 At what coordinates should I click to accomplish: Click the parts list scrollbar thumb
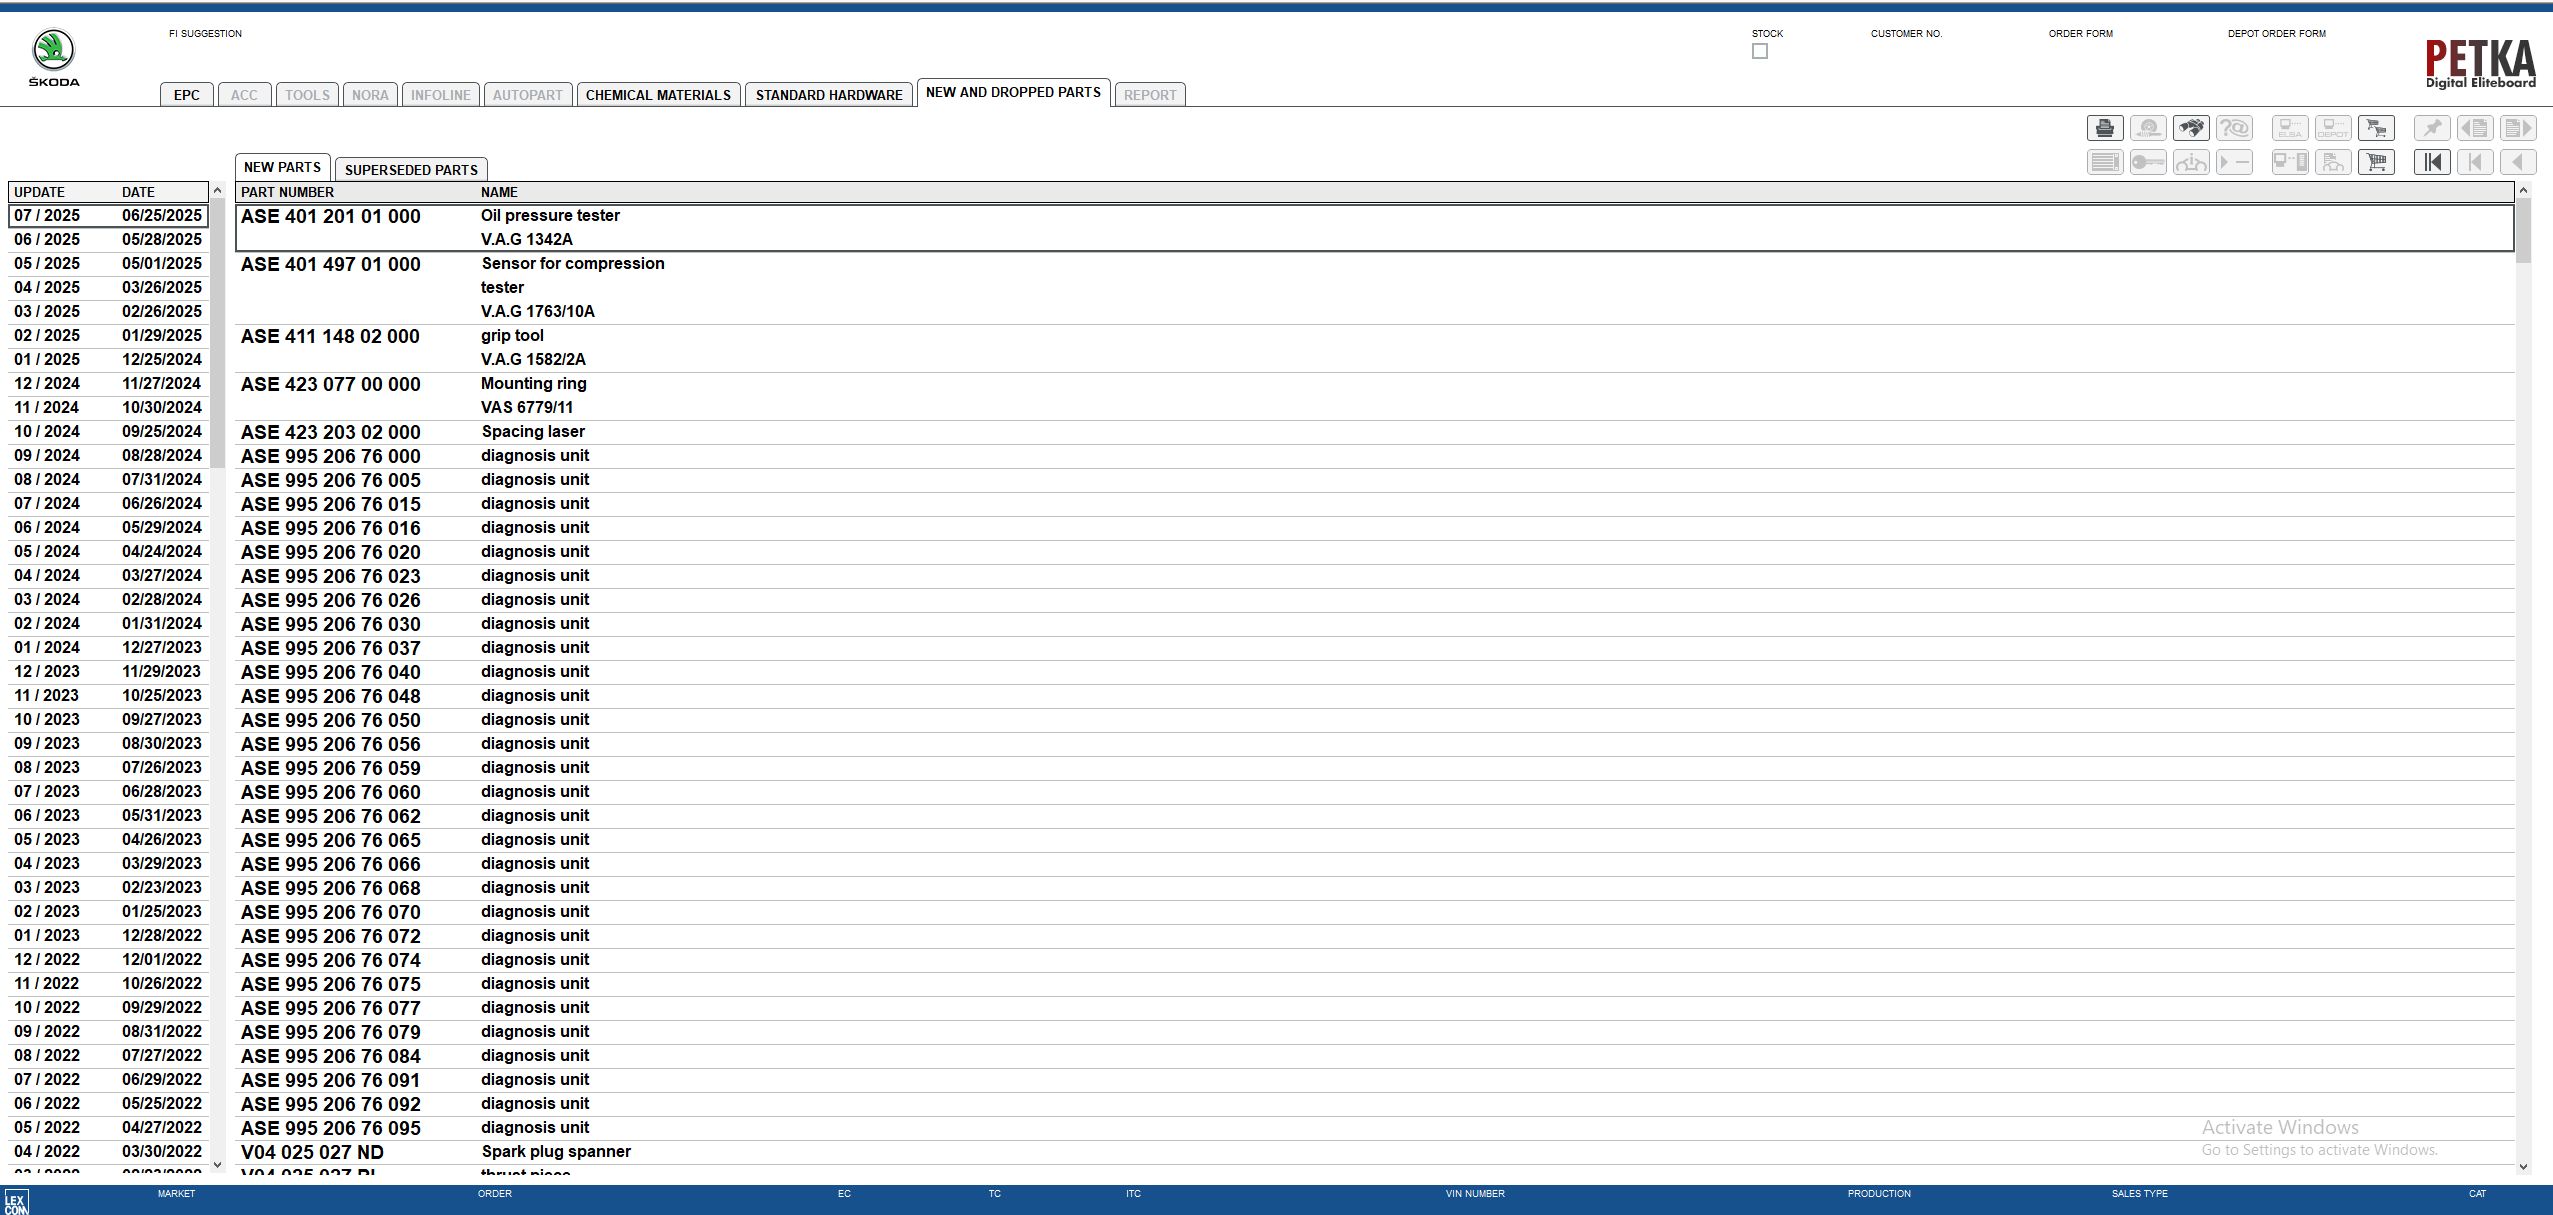pos(2523,231)
